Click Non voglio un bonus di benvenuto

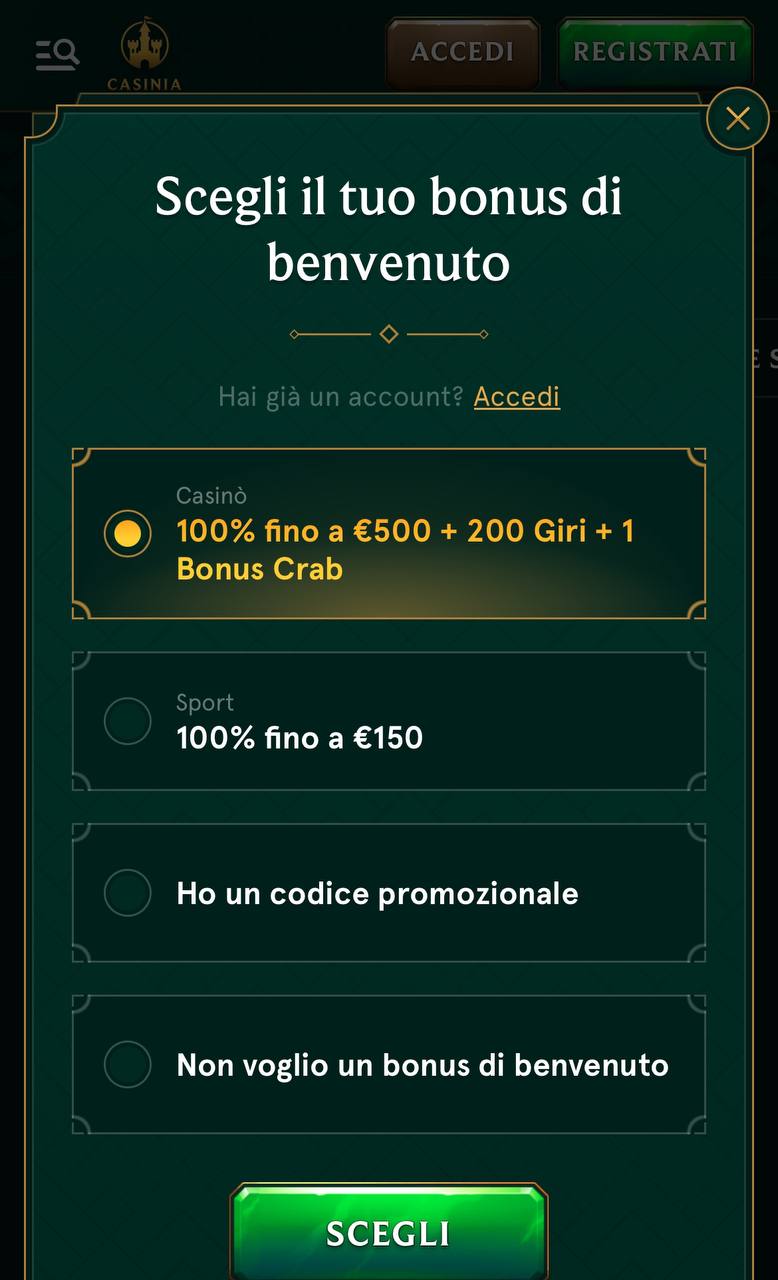pos(422,1065)
